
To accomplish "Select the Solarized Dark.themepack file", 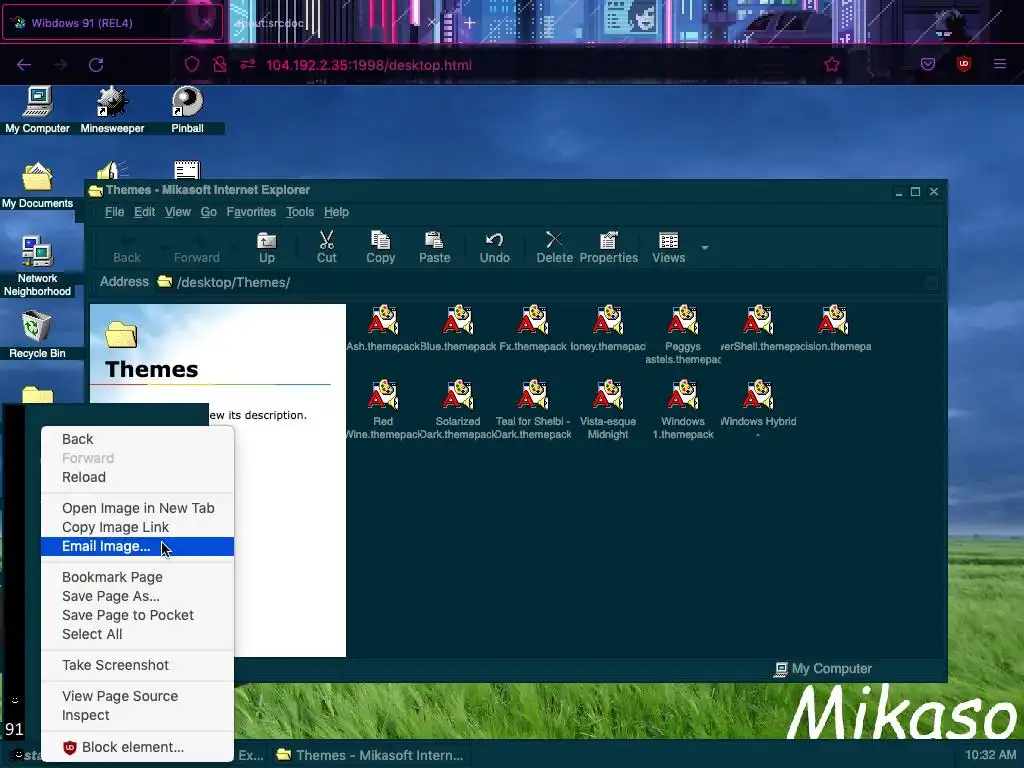I will 458,410.
